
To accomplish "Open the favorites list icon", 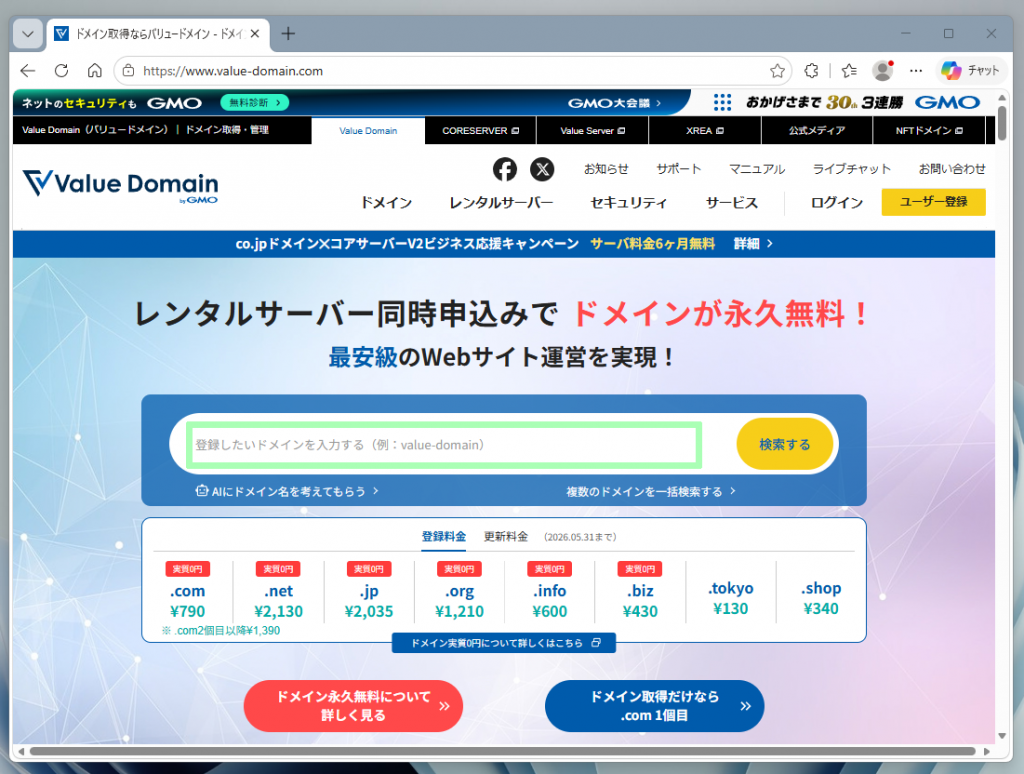I will (849, 71).
